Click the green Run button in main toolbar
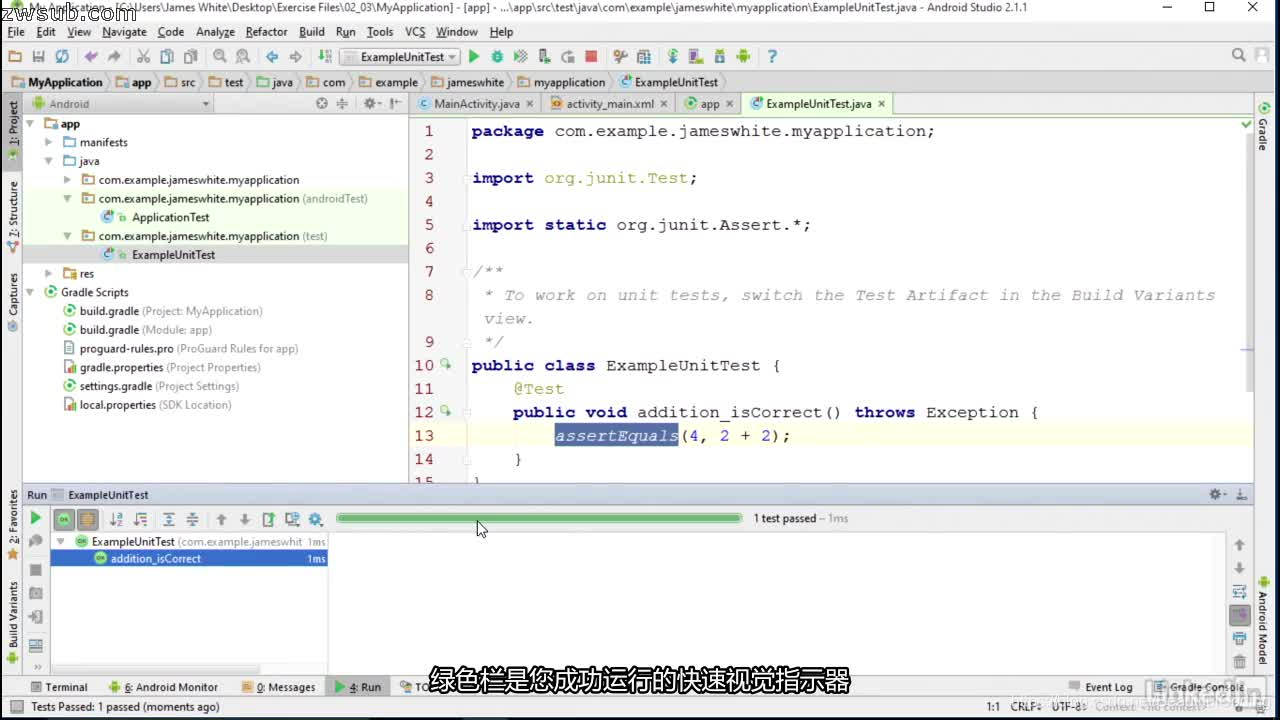Screen dimensions: 1280x720 point(474,57)
